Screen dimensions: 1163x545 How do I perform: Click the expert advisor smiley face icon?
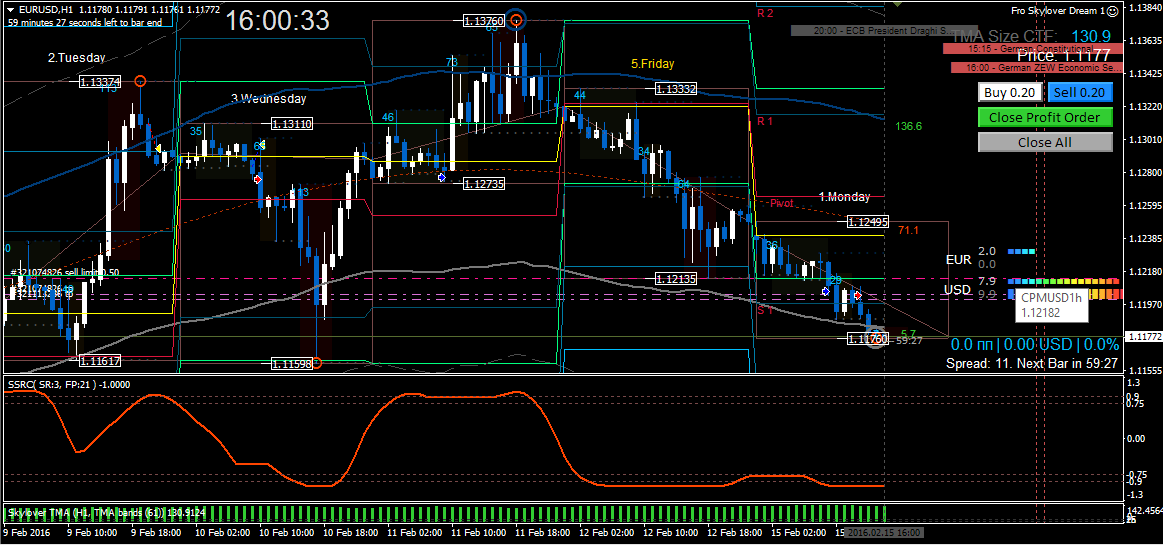click(x=1112, y=10)
